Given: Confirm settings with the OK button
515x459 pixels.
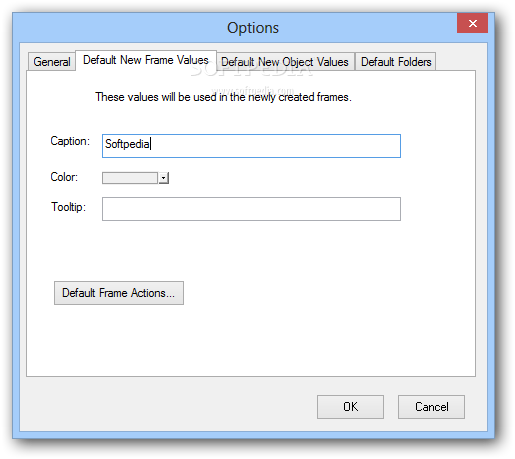Looking at the screenshot, I should 350,407.
